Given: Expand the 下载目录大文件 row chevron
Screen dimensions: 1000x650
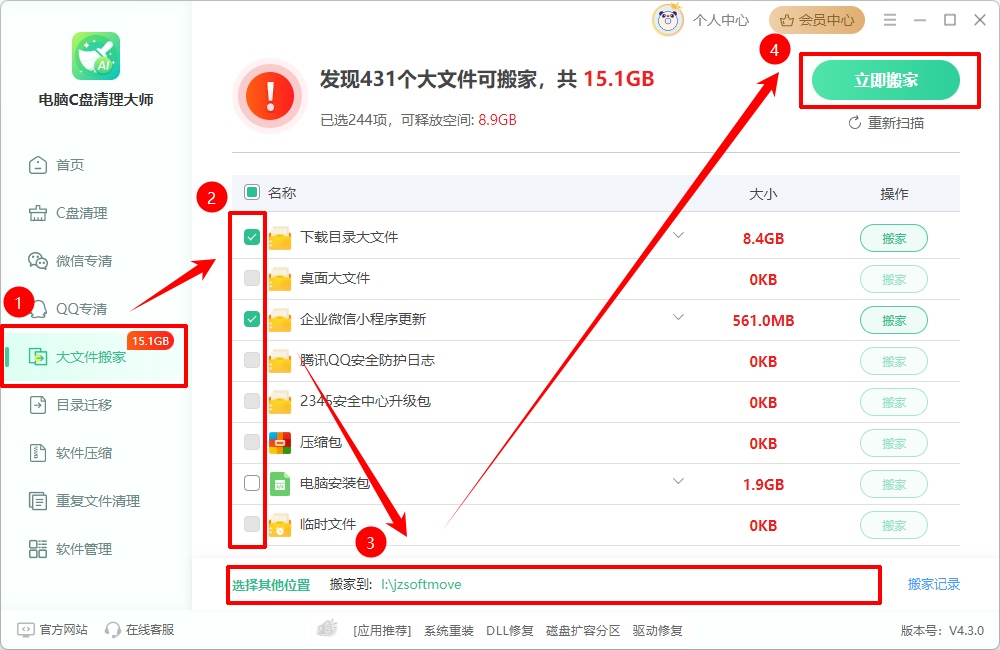Looking at the screenshot, I should coord(679,235).
